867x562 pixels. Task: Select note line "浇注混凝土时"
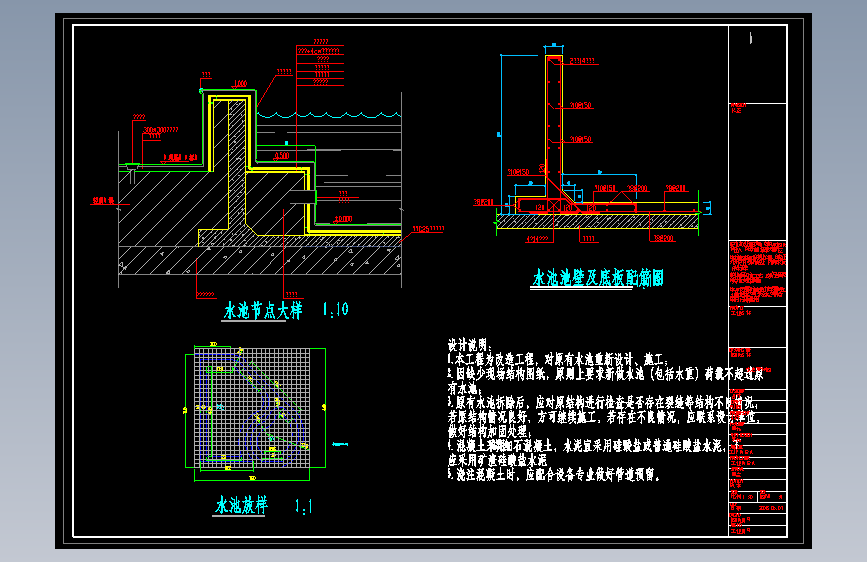553,475
